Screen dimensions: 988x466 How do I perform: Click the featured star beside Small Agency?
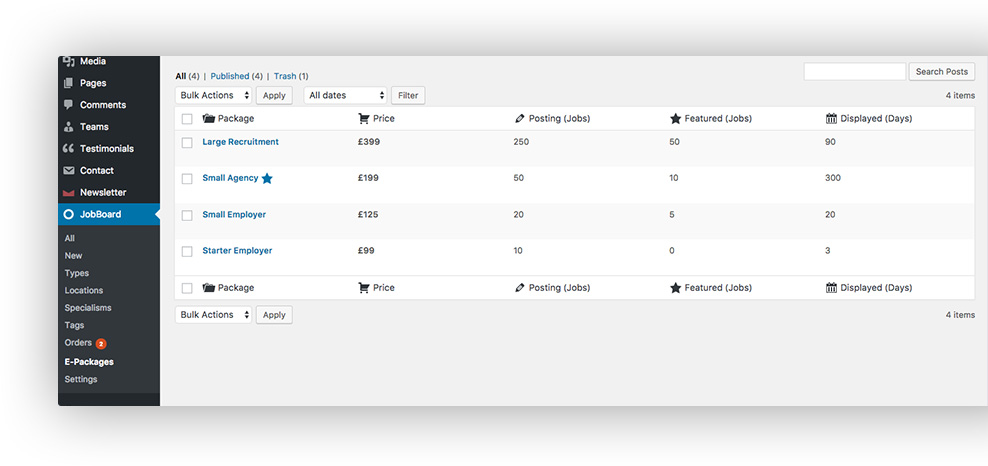(x=267, y=179)
